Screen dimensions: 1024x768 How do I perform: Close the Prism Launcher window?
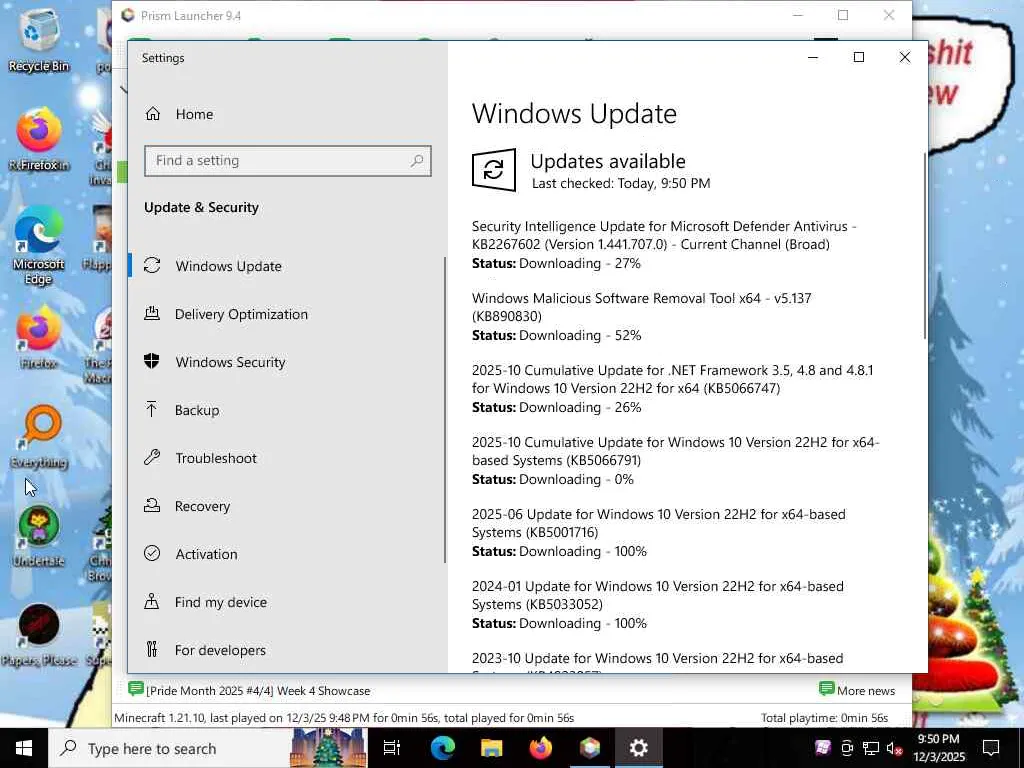pyautogui.click(x=889, y=15)
